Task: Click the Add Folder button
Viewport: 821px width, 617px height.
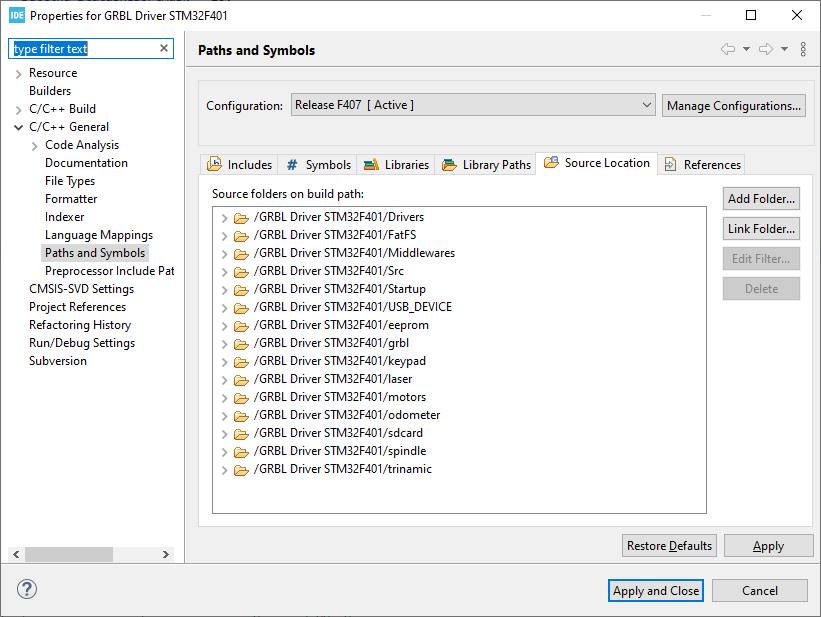Action: 761,199
